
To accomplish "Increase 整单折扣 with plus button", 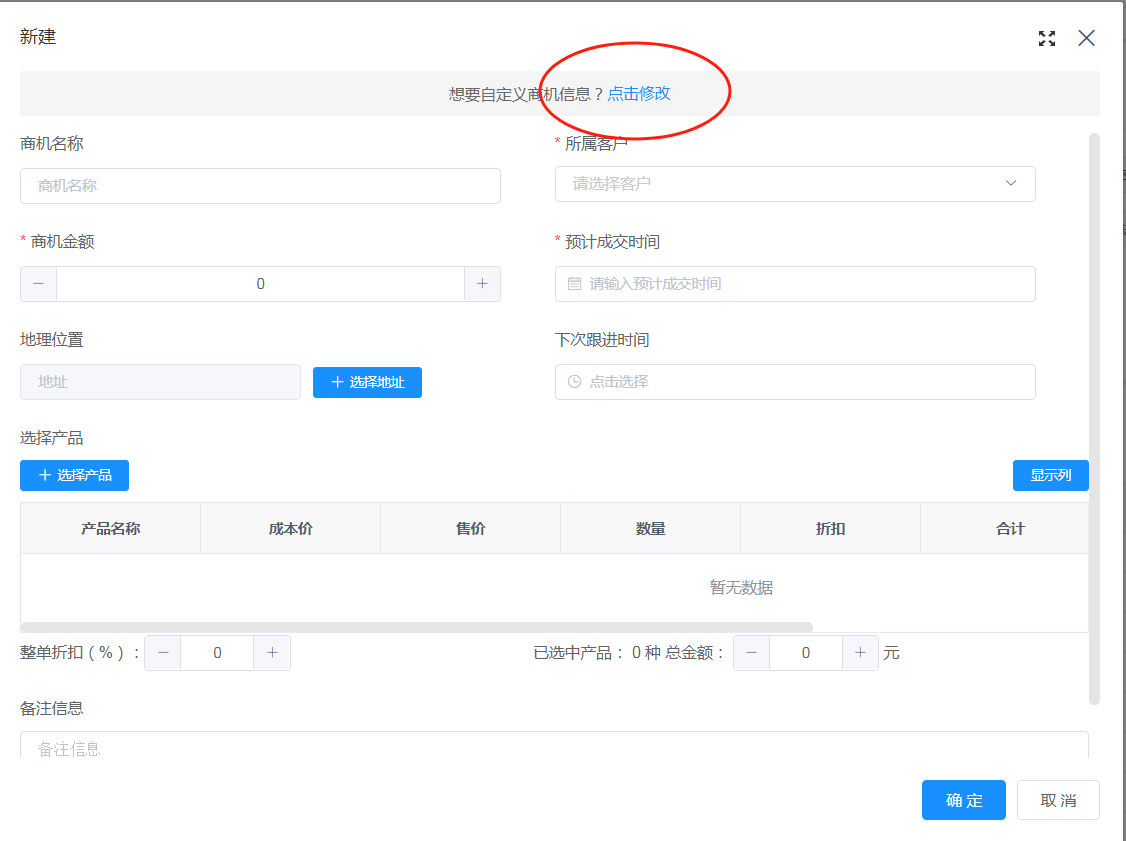I will (272, 653).
